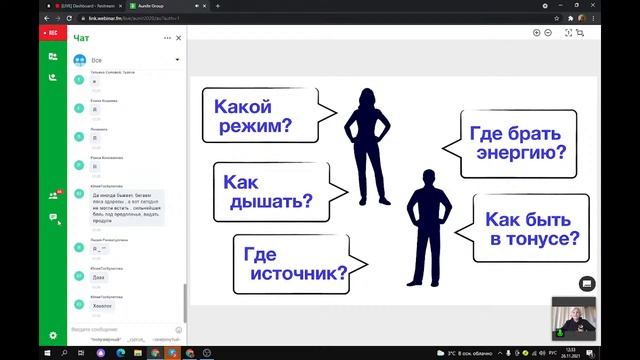Open volume control in system tray

point(542,353)
